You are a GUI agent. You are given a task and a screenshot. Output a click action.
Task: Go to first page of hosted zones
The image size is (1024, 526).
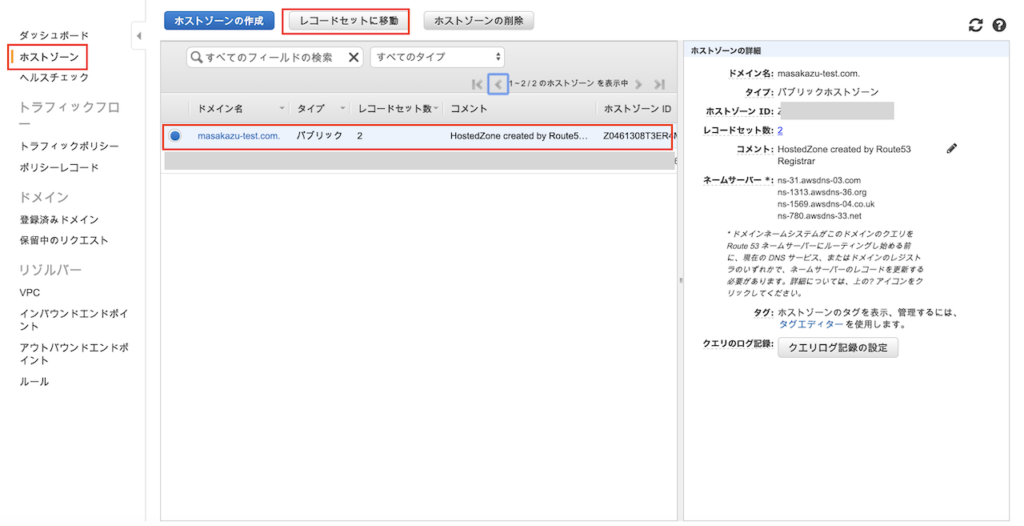[477, 84]
